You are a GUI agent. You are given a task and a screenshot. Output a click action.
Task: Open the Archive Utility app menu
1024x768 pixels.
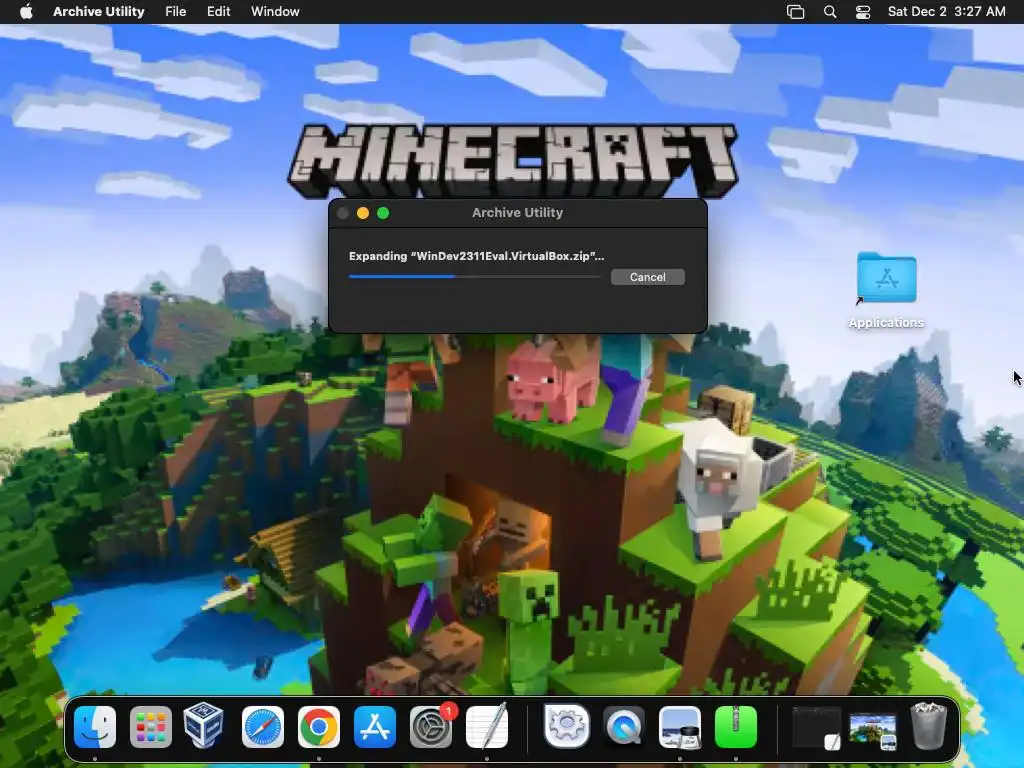tap(99, 11)
